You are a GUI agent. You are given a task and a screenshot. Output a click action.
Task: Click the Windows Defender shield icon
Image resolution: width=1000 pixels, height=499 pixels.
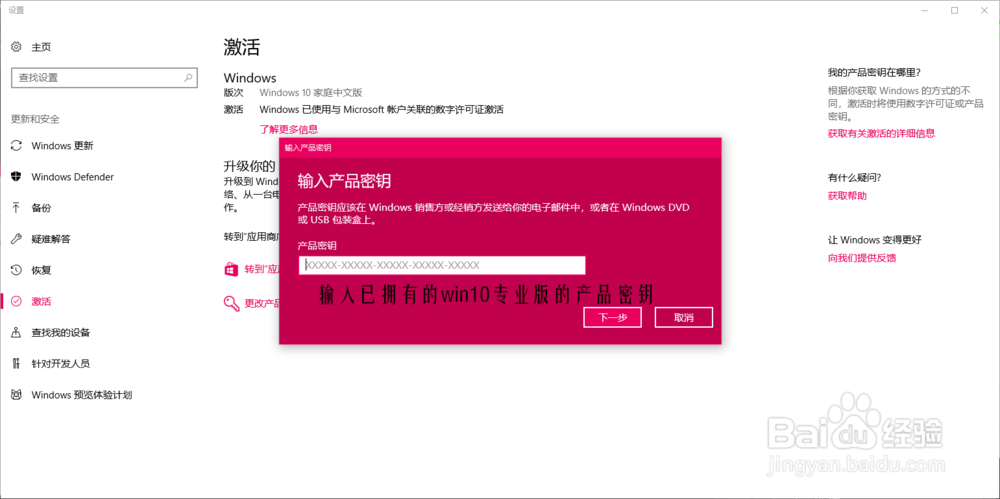17,177
